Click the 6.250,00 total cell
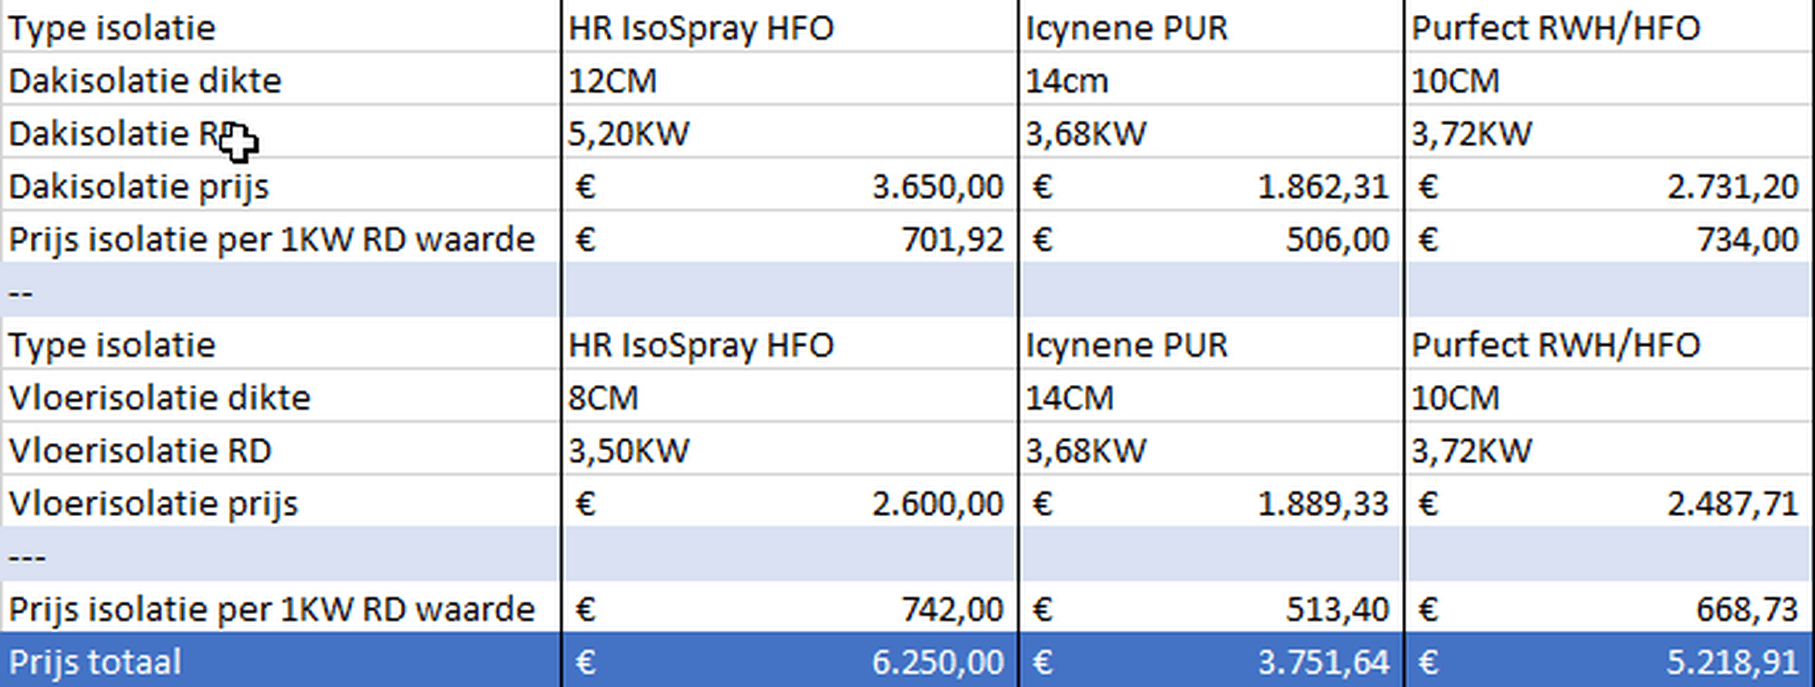Image resolution: width=1815 pixels, height=687 pixels. pyautogui.click(x=790, y=661)
